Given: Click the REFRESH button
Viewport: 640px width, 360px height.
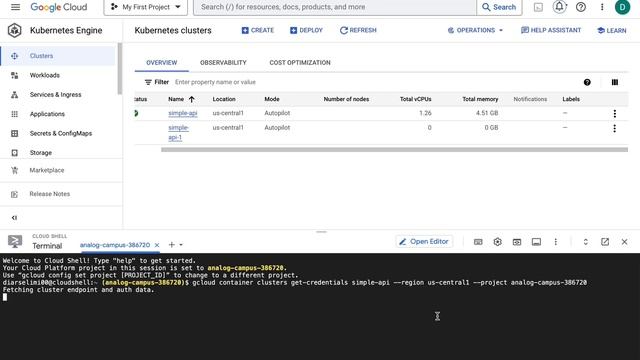Looking at the screenshot, I should coord(358,30).
